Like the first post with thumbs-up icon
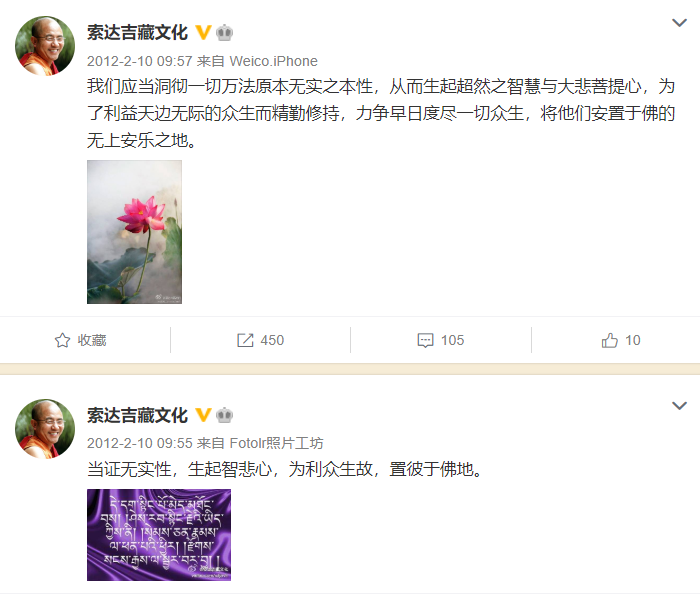Image resolution: width=700 pixels, height=594 pixels. 609,340
